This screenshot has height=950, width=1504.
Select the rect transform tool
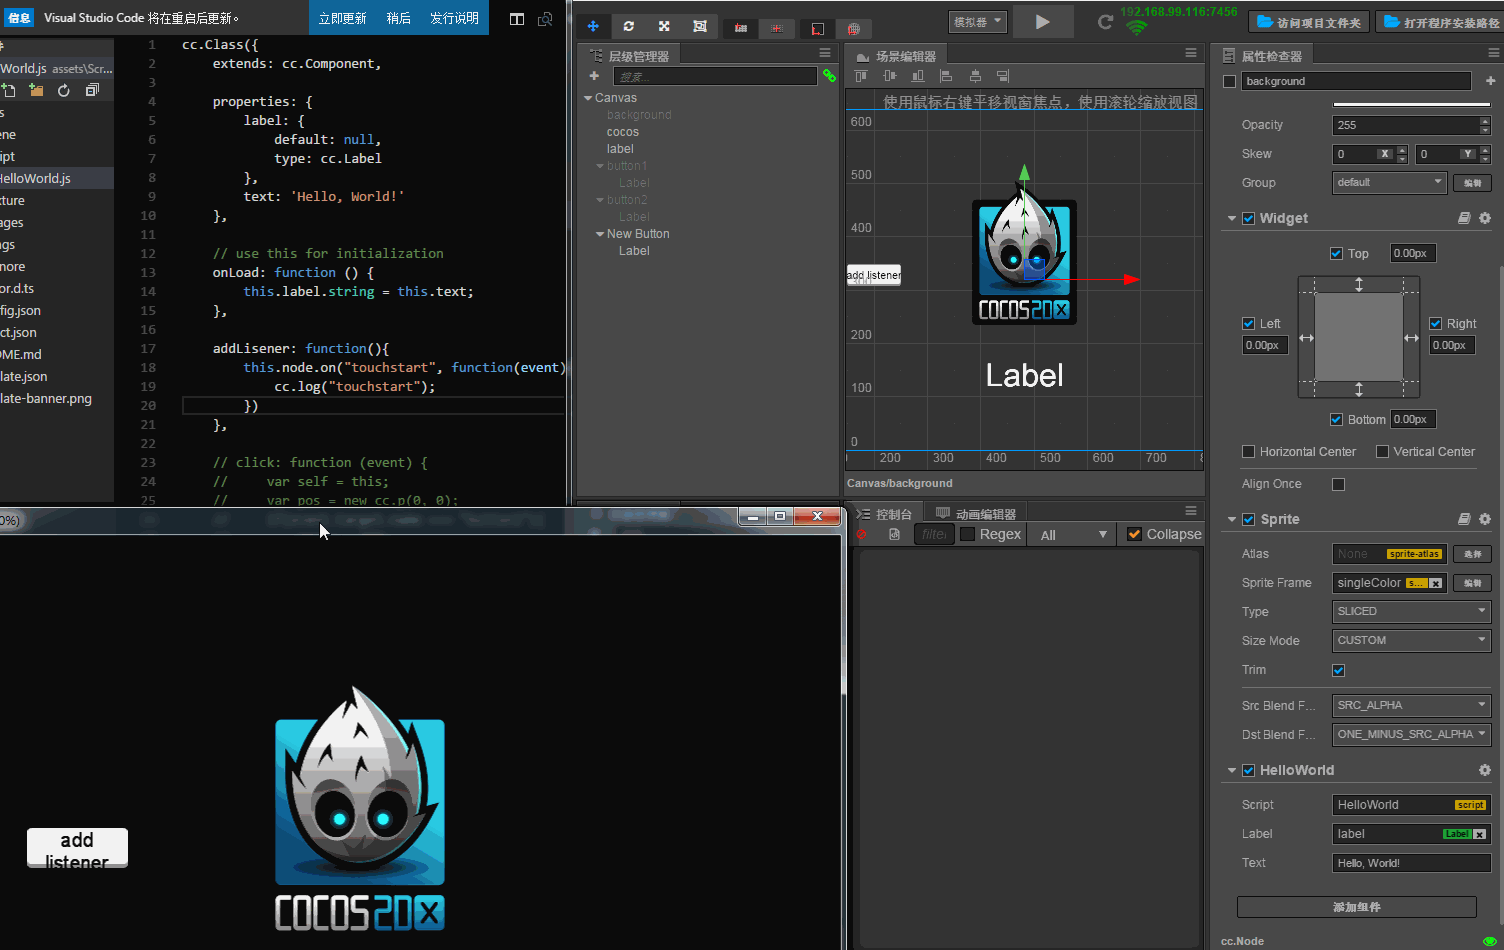point(700,26)
